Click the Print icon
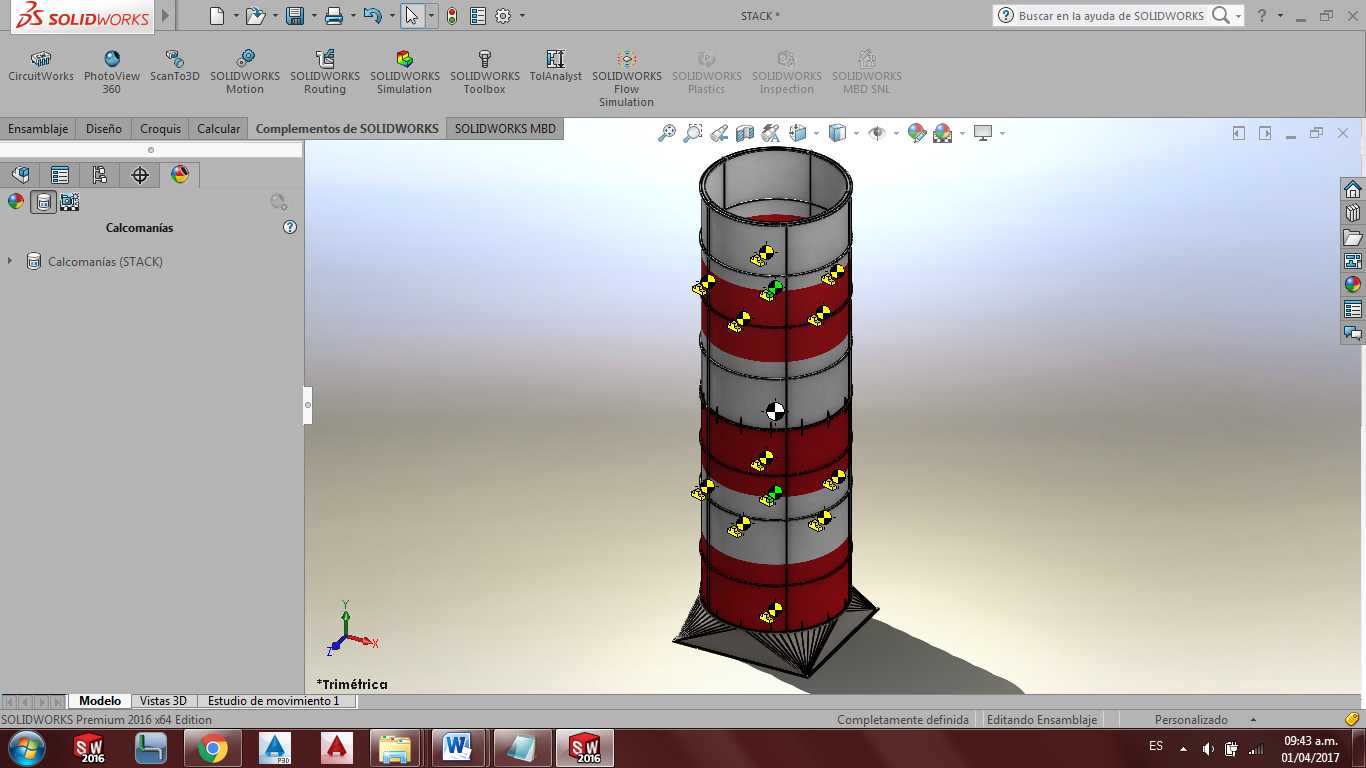This screenshot has height=768, width=1366. coord(334,16)
